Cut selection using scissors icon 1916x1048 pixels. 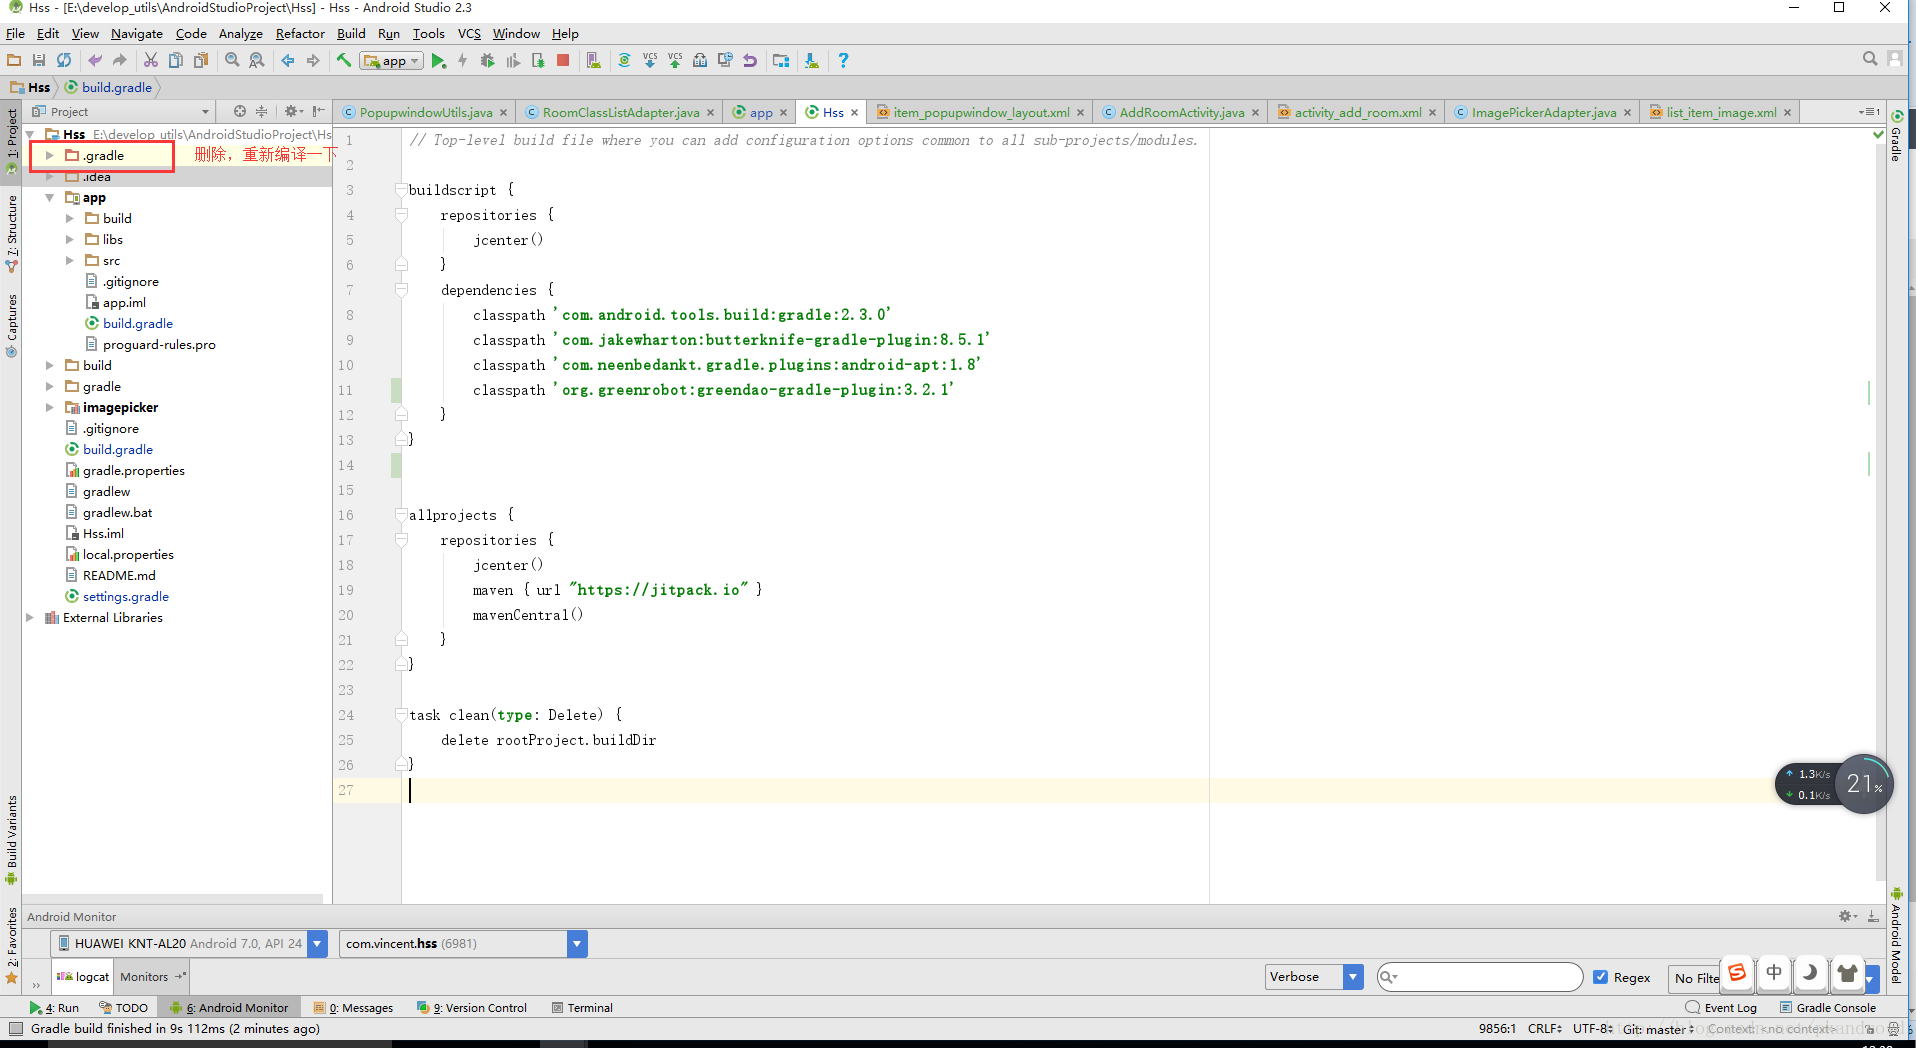click(x=151, y=61)
